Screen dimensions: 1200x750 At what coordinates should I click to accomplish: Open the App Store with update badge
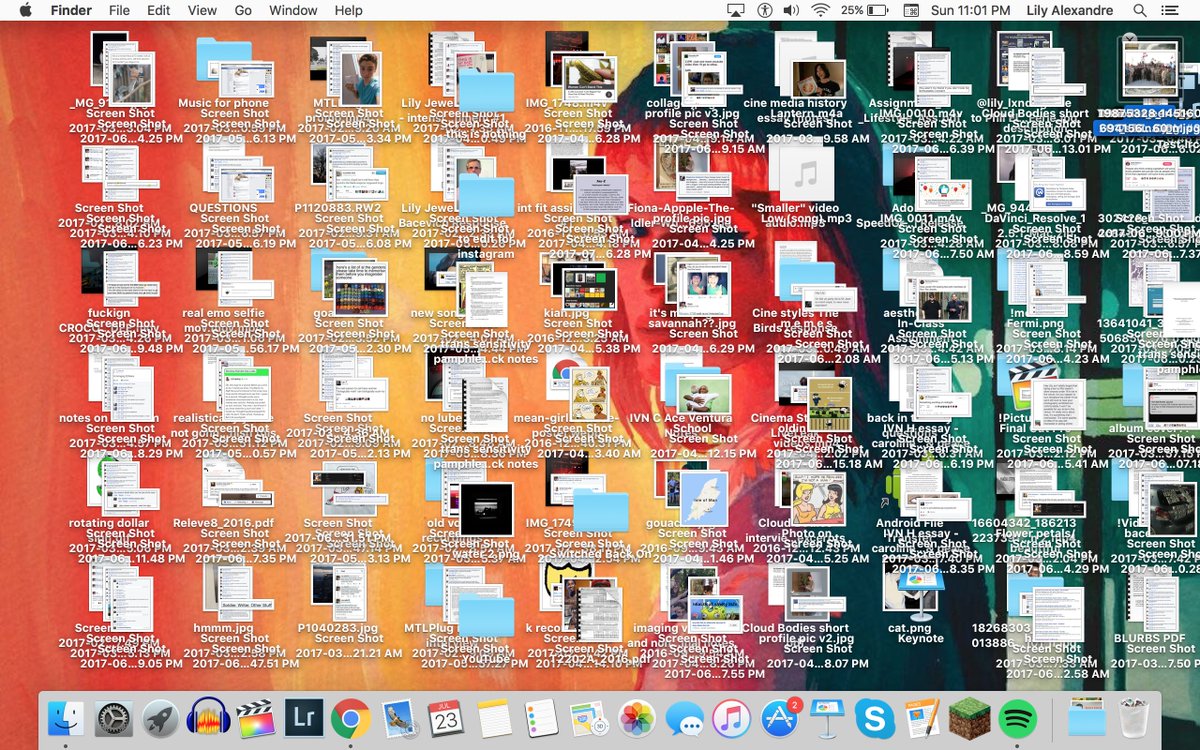click(x=779, y=718)
